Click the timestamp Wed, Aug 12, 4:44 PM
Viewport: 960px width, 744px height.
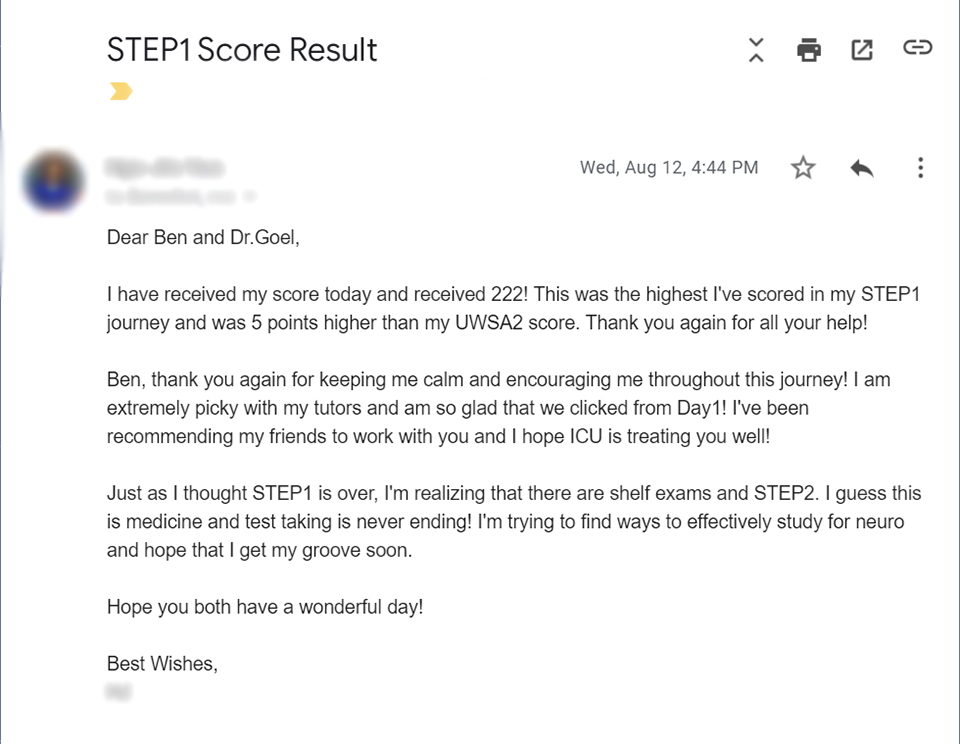(x=669, y=168)
